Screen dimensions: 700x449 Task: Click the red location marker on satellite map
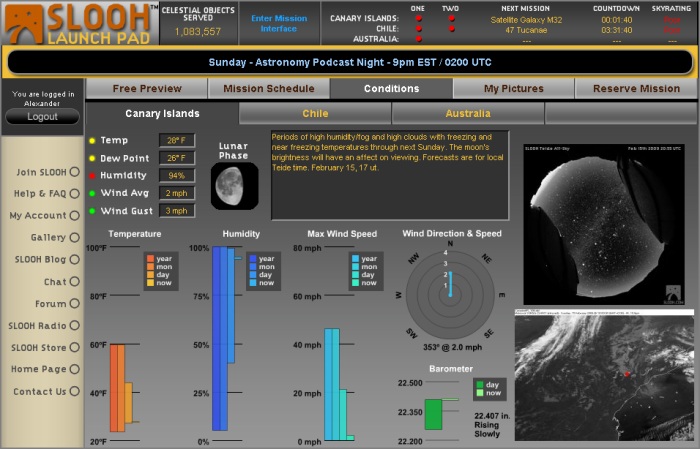[627, 374]
